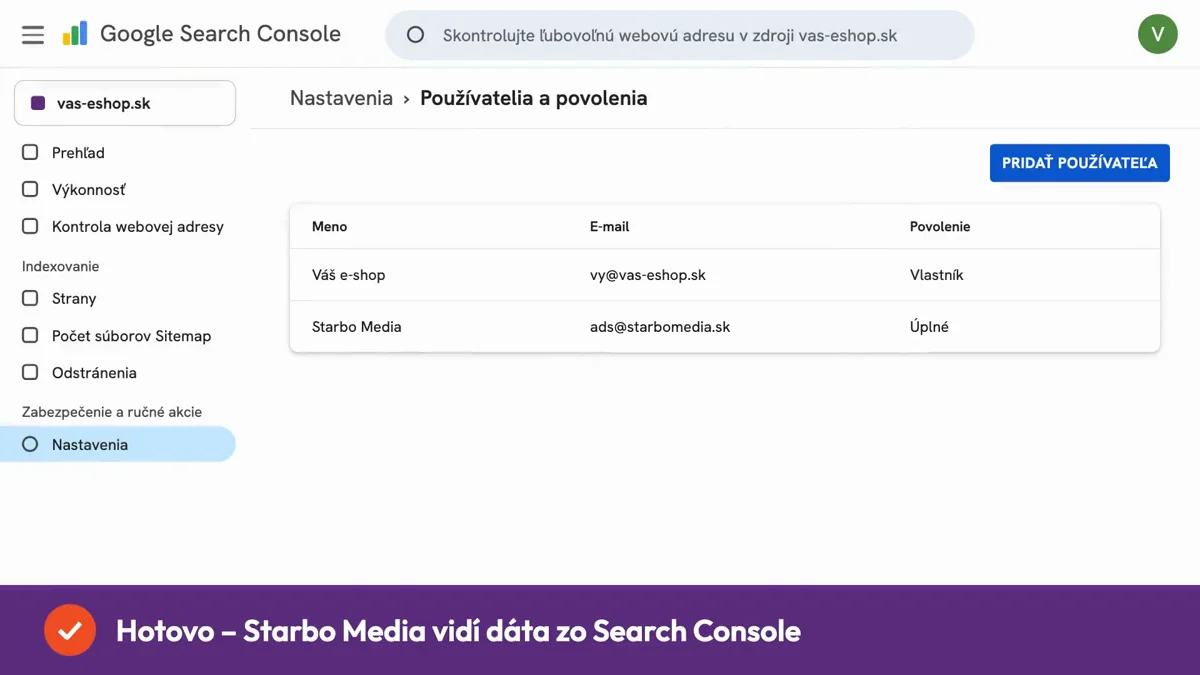This screenshot has width=1200, height=675.
Task: Open the hamburger main menu
Action: [x=33, y=35]
